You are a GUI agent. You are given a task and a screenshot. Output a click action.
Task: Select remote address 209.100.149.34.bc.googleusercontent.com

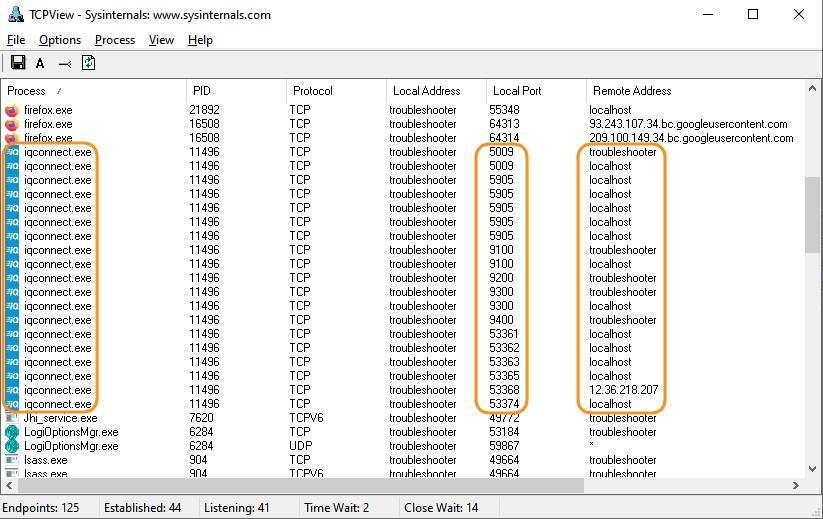[691, 138]
